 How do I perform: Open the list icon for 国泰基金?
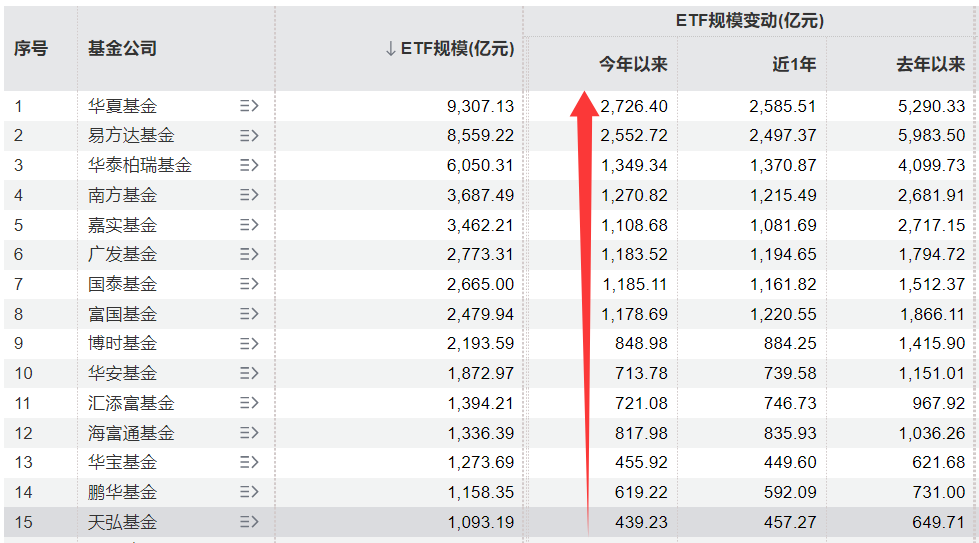pyautogui.click(x=249, y=284)
